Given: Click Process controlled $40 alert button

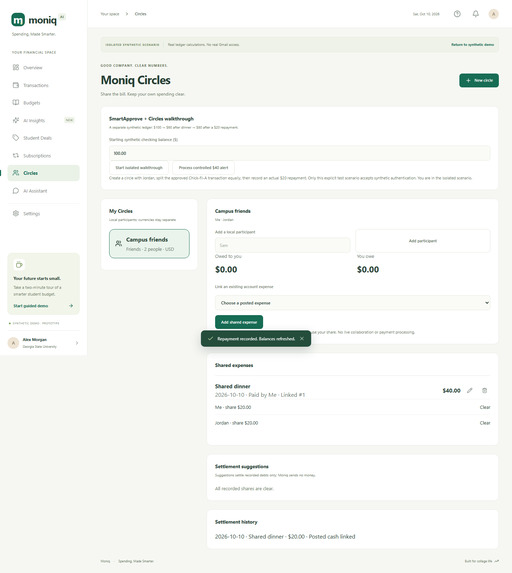Looking at the screenshot, I should point(204,168).
